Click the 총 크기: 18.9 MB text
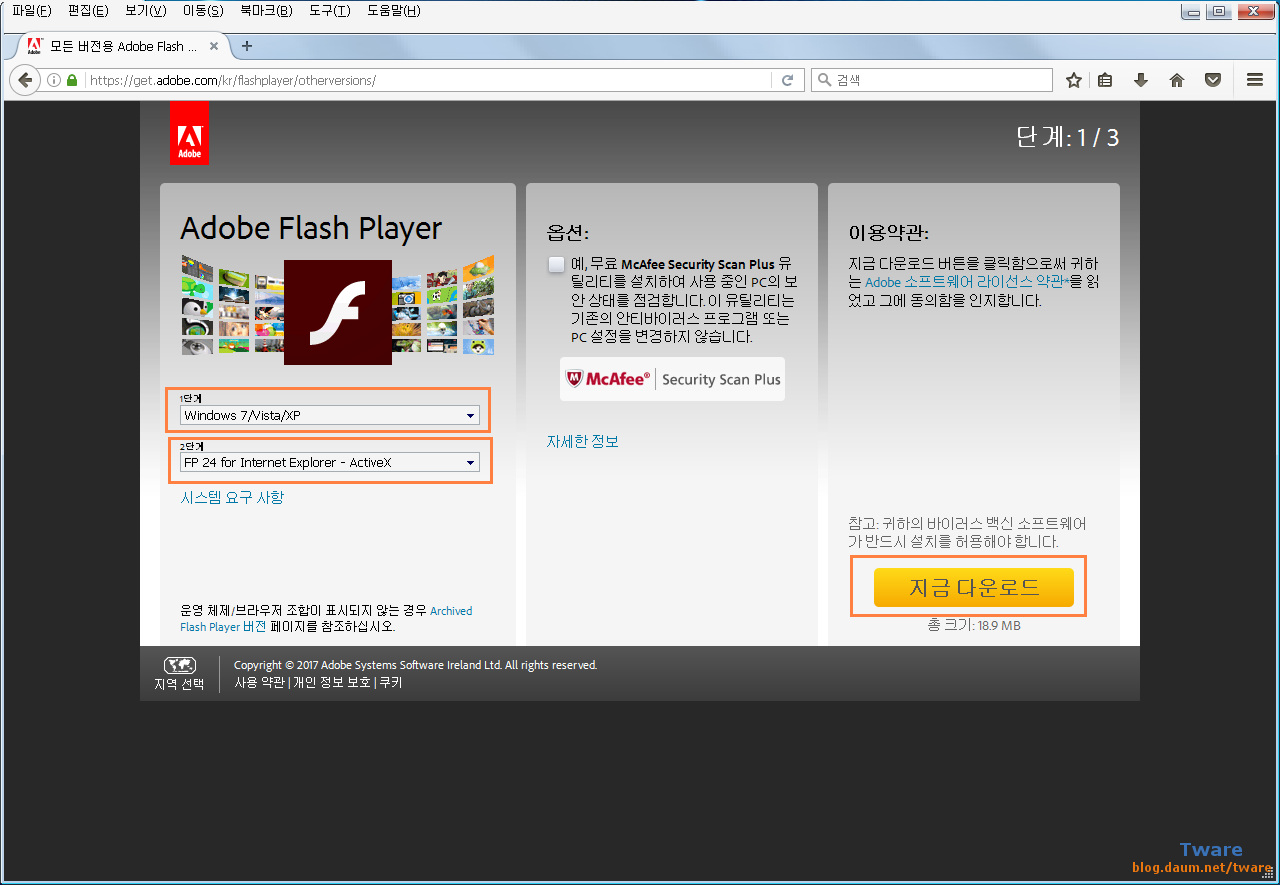The height and width of the screenshot is (885, 1280). 973,625
